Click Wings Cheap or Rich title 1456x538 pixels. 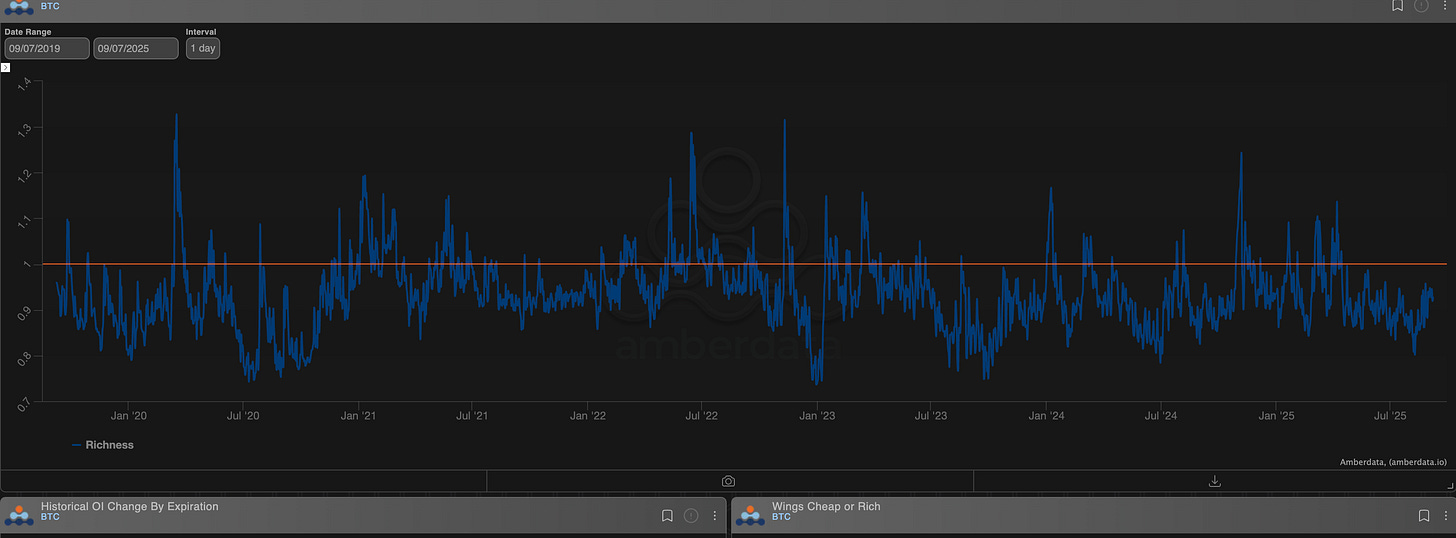(x=826, y=507)
